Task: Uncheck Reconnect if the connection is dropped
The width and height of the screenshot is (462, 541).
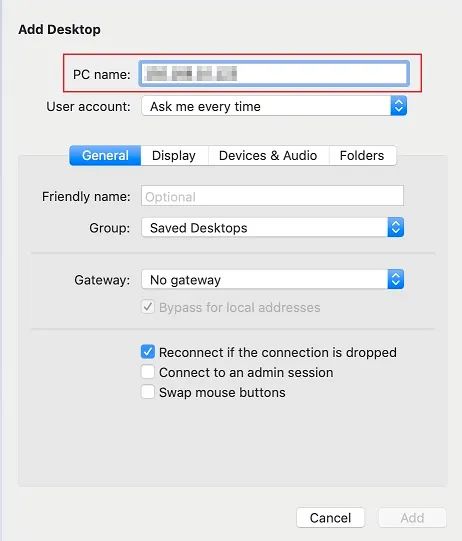Action: [x=148, y=352]
